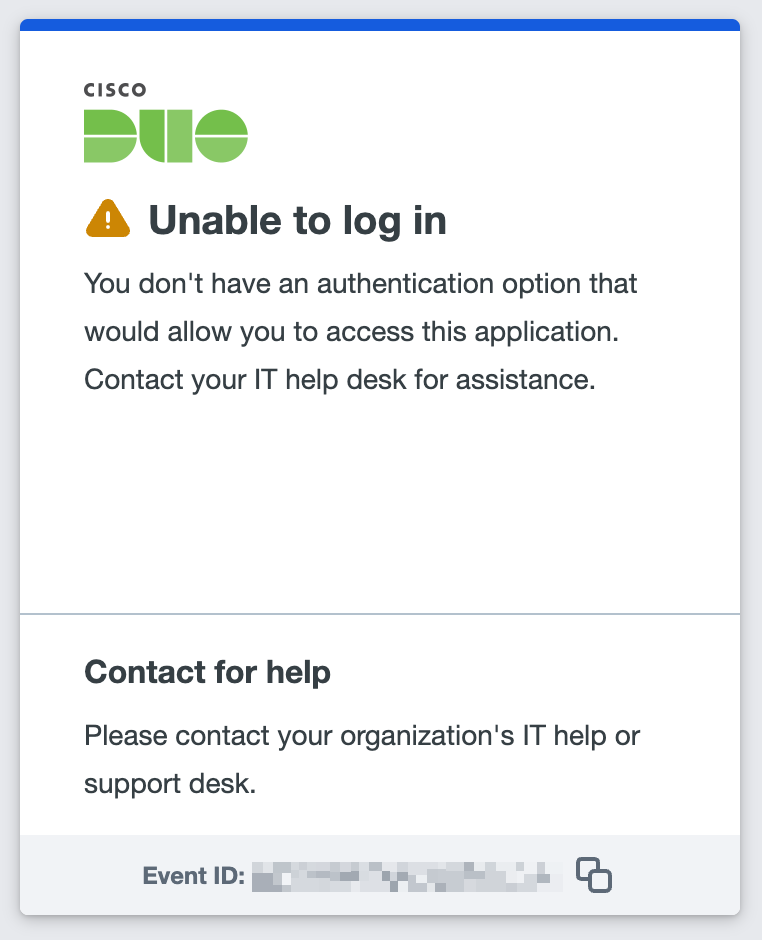Screen dimensions: 762x940
Task: Click the gray footer bar beside Event ID
Action: pyautogui.click(x=680, y=876)
